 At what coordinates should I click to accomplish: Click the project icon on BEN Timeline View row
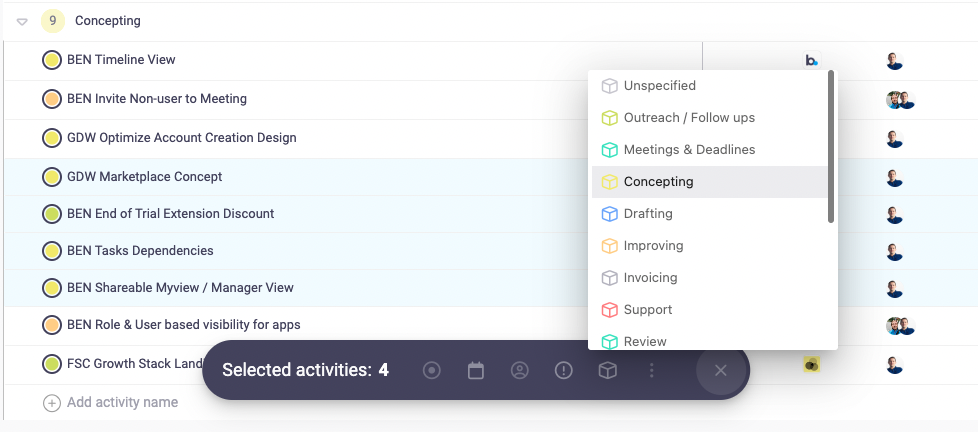tap(811, 60)
